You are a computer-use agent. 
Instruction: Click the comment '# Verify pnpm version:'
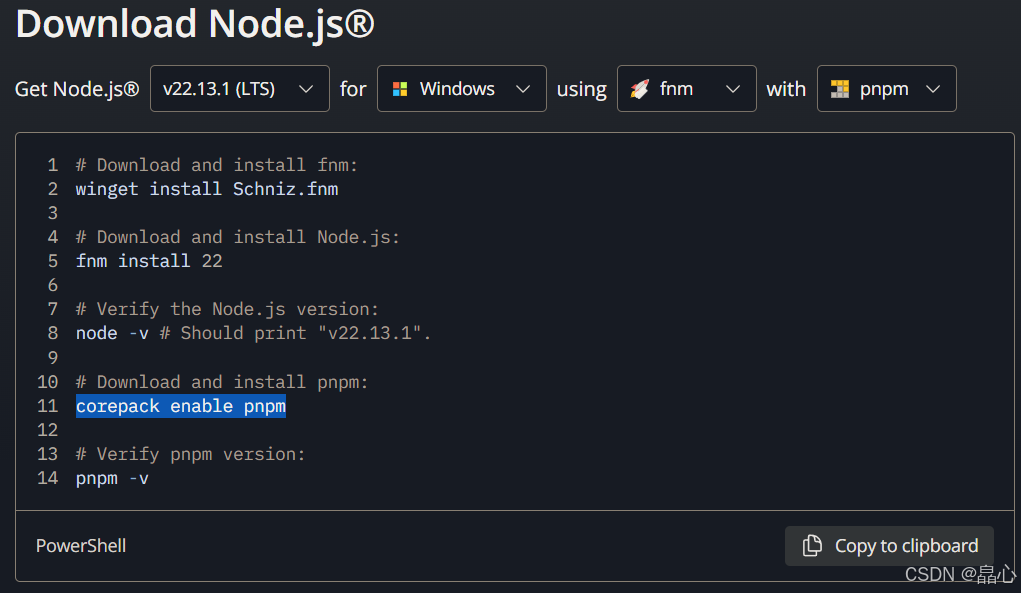191,454
